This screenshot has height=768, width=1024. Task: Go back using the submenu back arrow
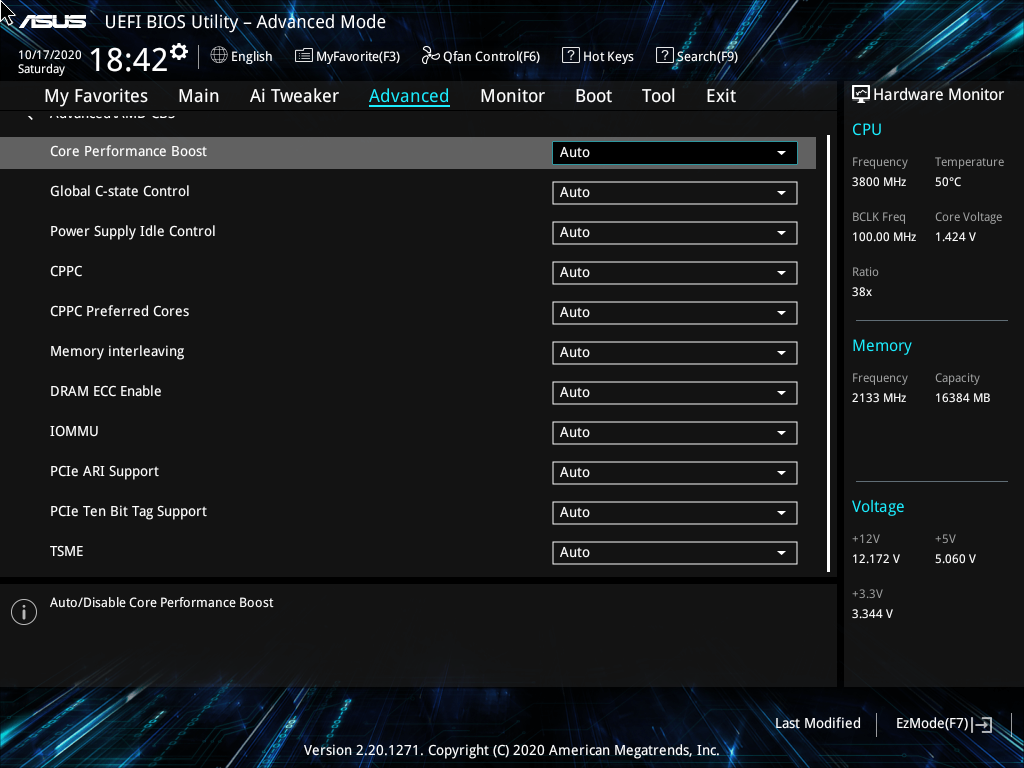29,116
